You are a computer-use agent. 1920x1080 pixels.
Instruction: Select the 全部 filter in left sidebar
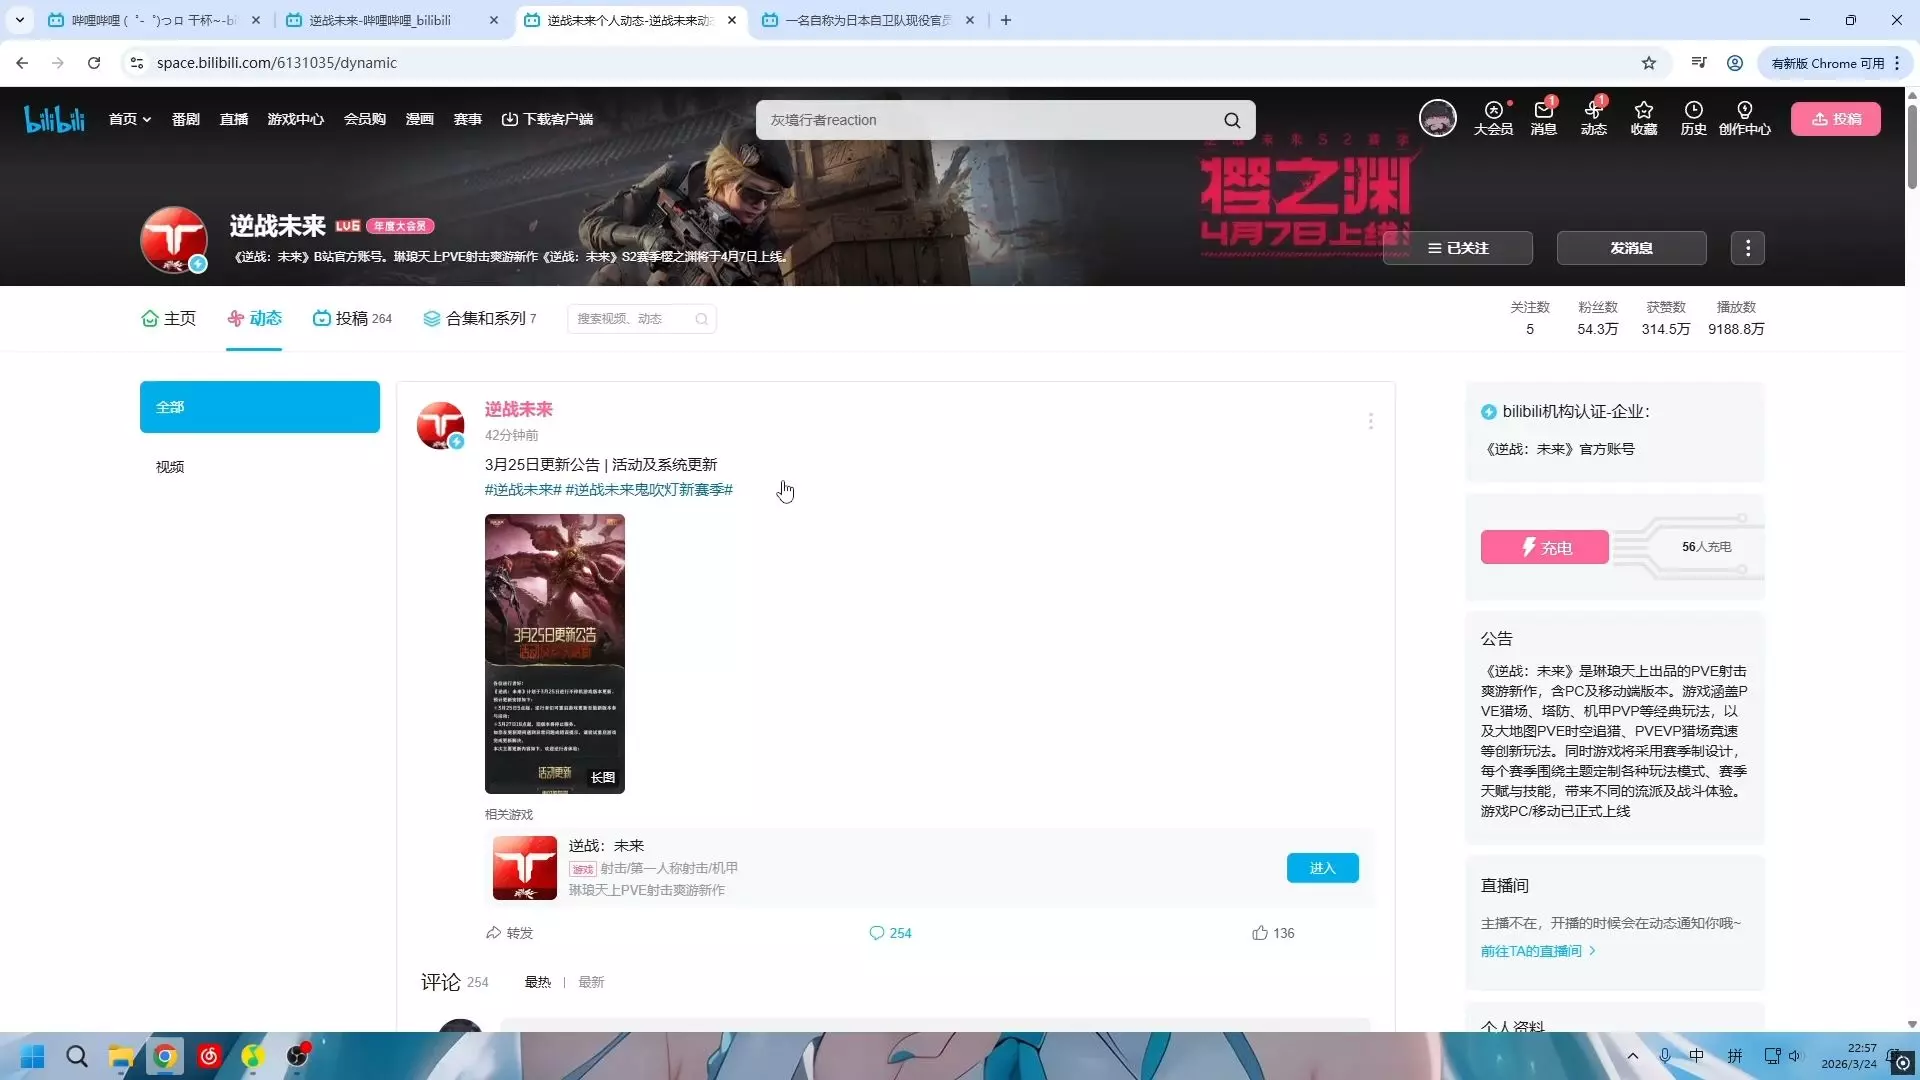pos(260,407)
